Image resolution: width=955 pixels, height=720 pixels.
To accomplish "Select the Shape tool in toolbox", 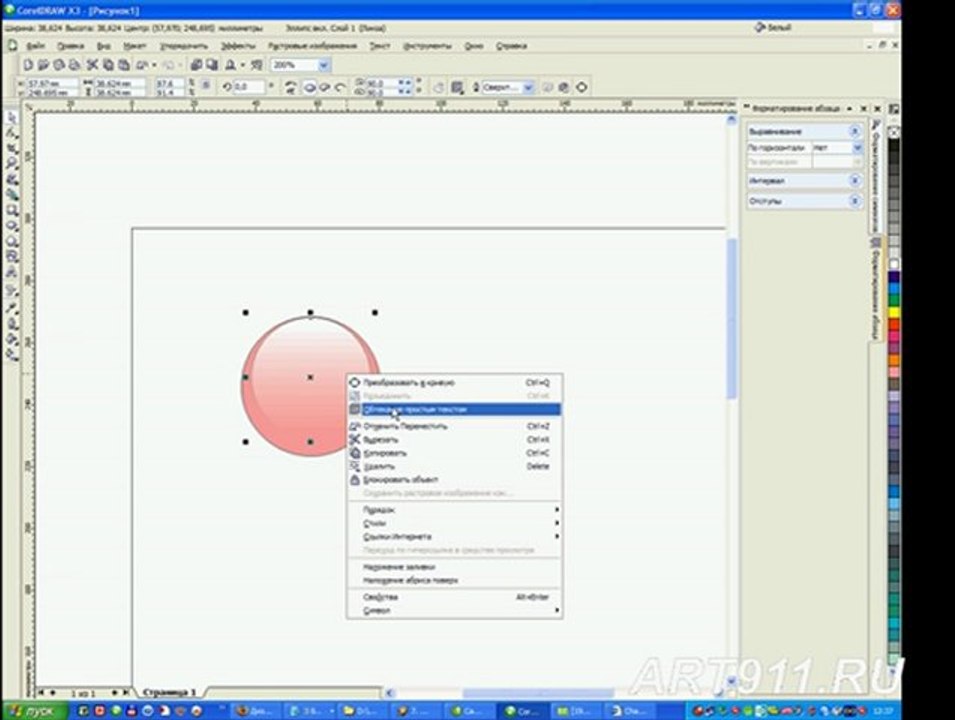I will click(12, 133).
